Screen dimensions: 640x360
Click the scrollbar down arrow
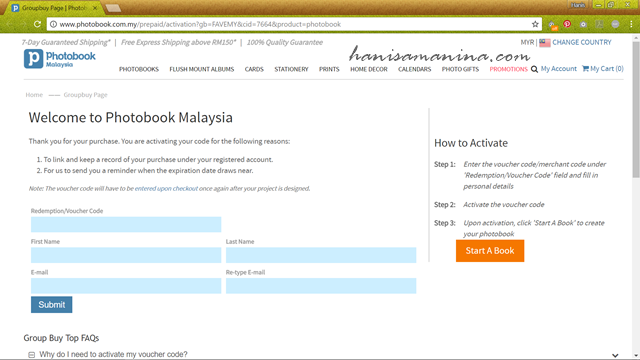(636, 356)
